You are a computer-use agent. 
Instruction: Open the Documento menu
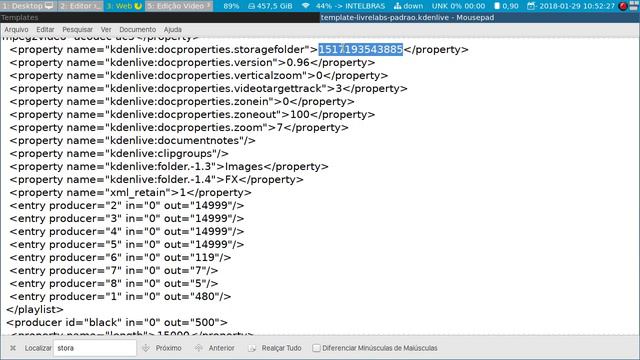click(138, 29)
